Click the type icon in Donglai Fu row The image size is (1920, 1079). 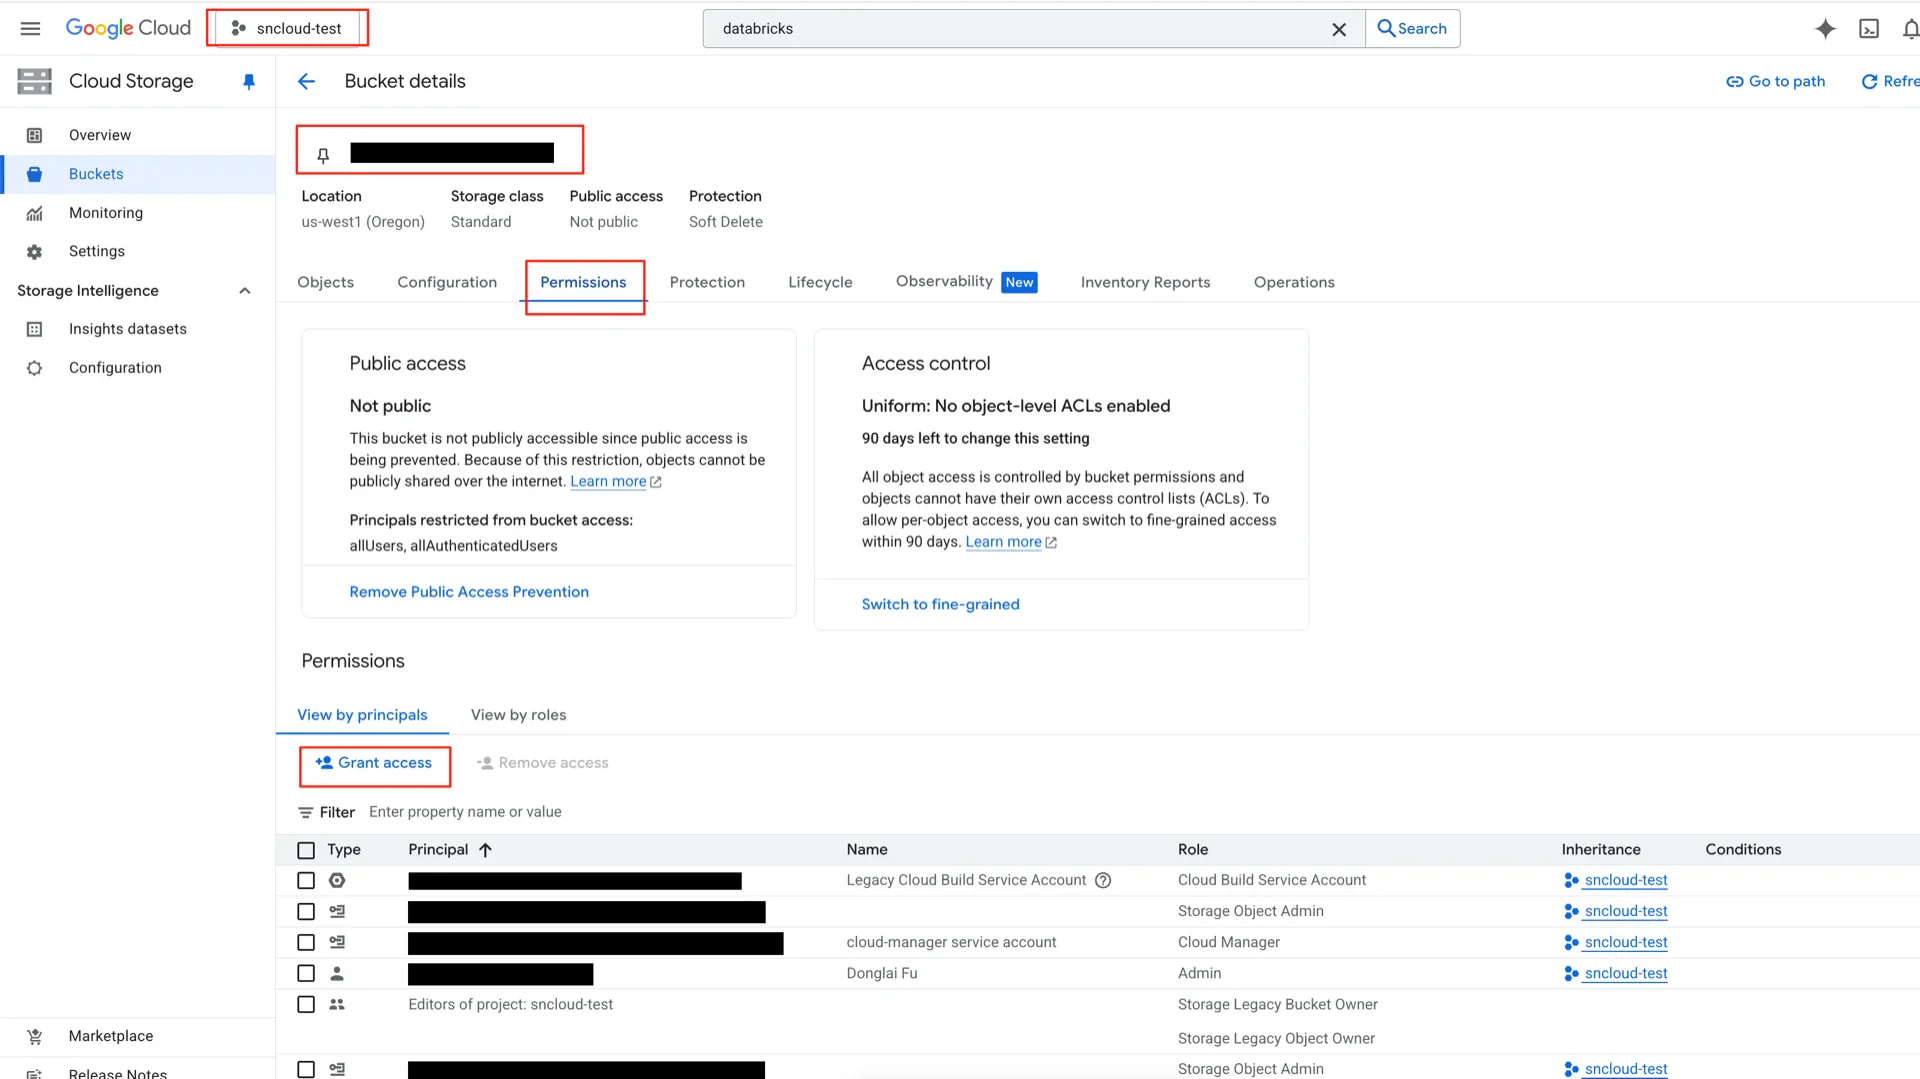click(337, 973)
